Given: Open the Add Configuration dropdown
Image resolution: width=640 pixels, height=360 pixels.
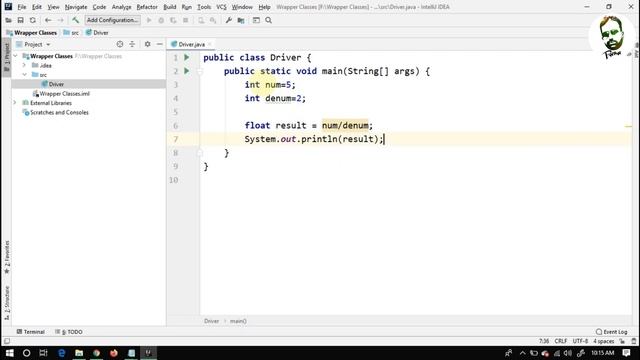Looking at the screenshot, I should 112,20.
